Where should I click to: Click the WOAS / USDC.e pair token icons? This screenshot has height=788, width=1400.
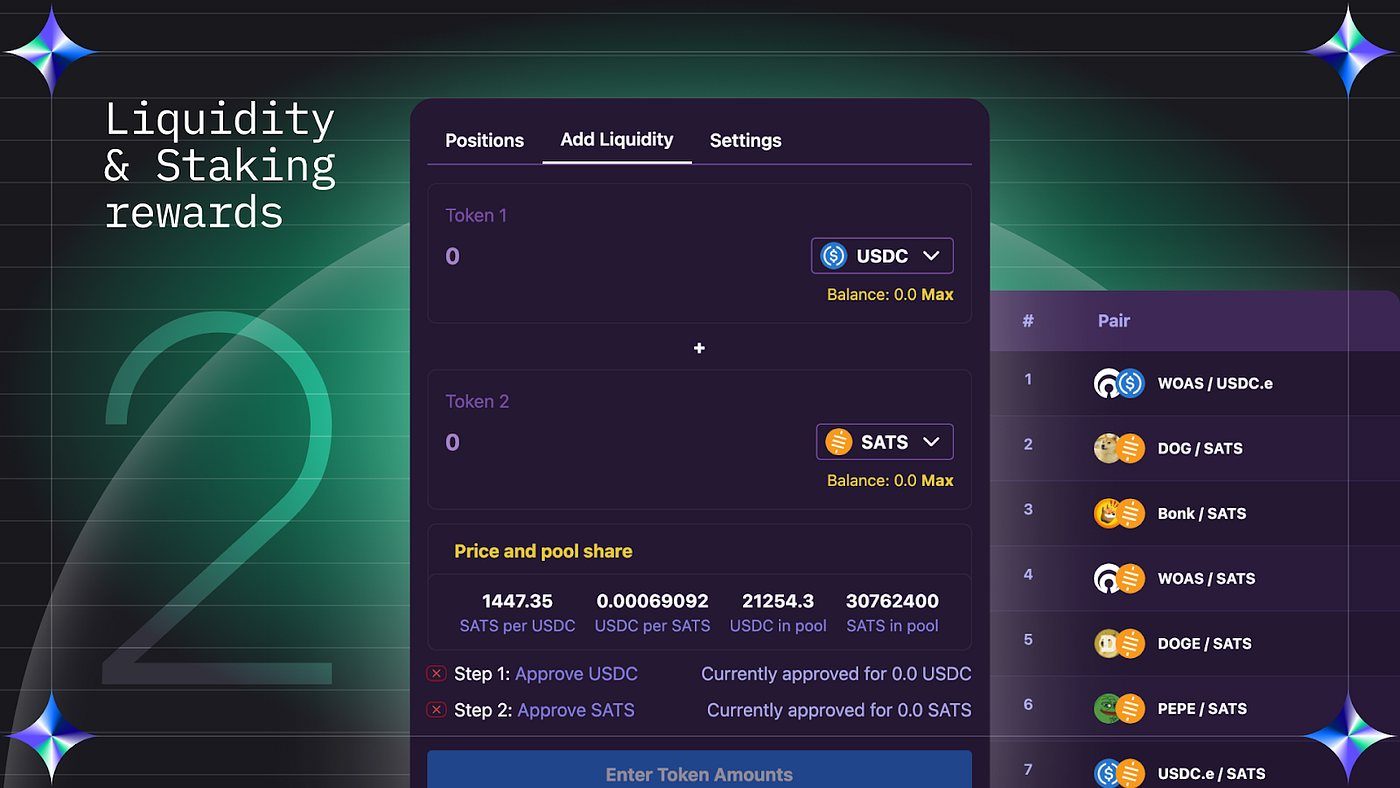point(1119,383)
